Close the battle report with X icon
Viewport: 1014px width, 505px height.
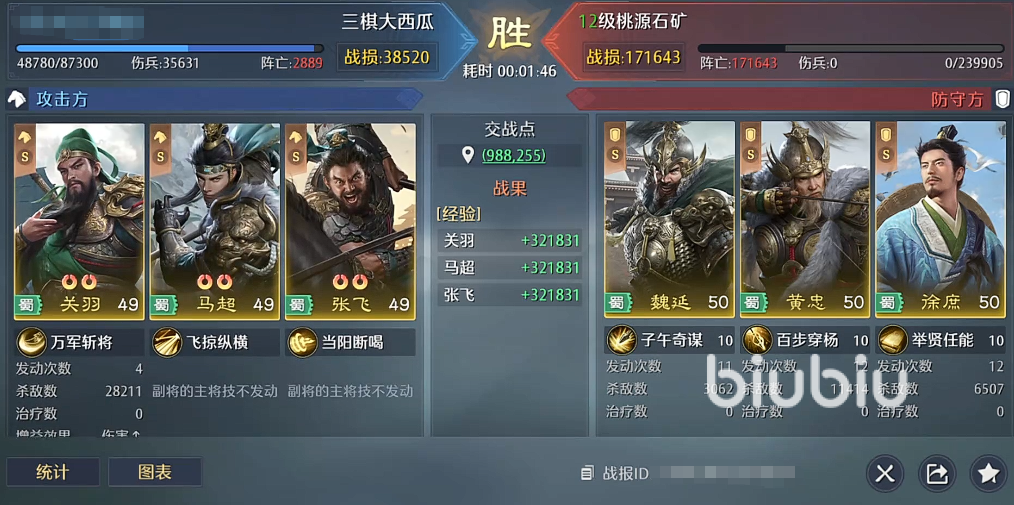(x=885, y=474)
